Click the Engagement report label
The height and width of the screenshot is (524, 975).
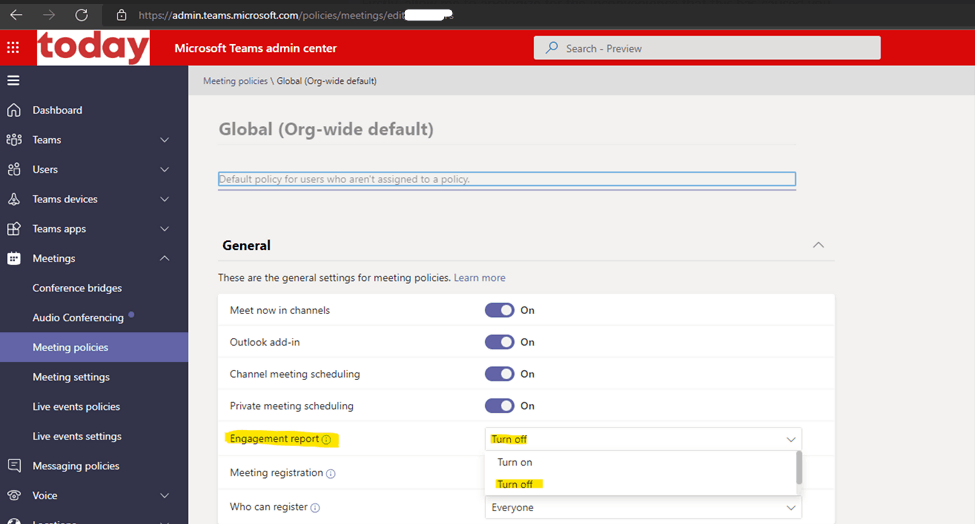coord(274,439)
